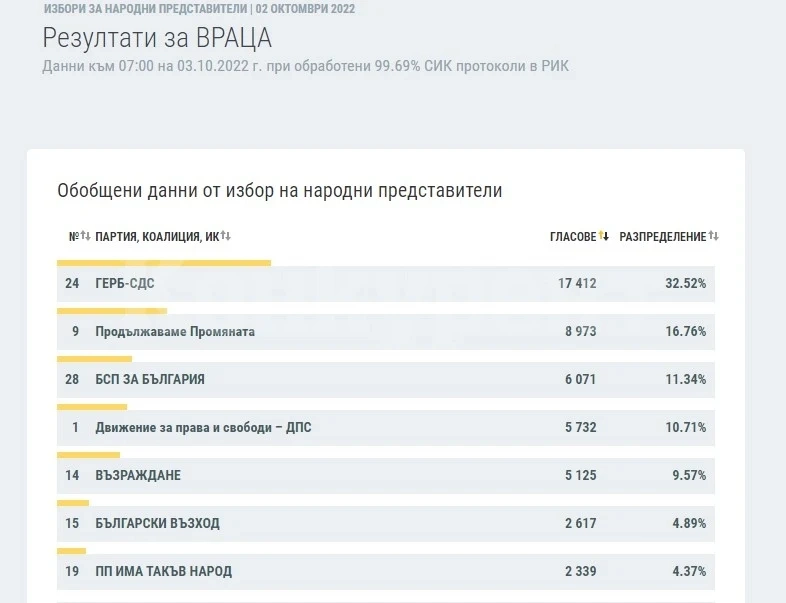The width and height of the screenshot is (786, 603).
Task: Click the vote count 17 412
Action: [577, 283]
